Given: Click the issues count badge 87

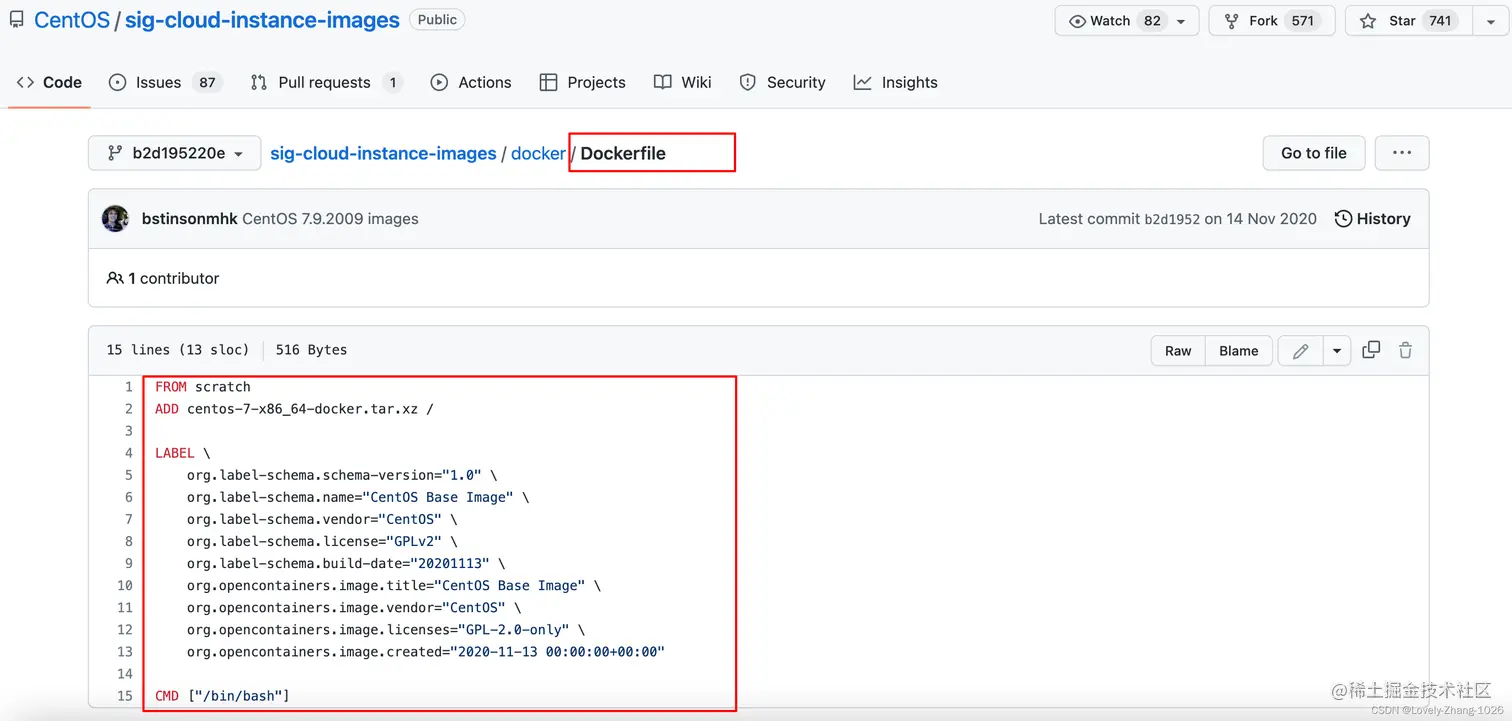Looking at the screenshot, I should [207, 82].
